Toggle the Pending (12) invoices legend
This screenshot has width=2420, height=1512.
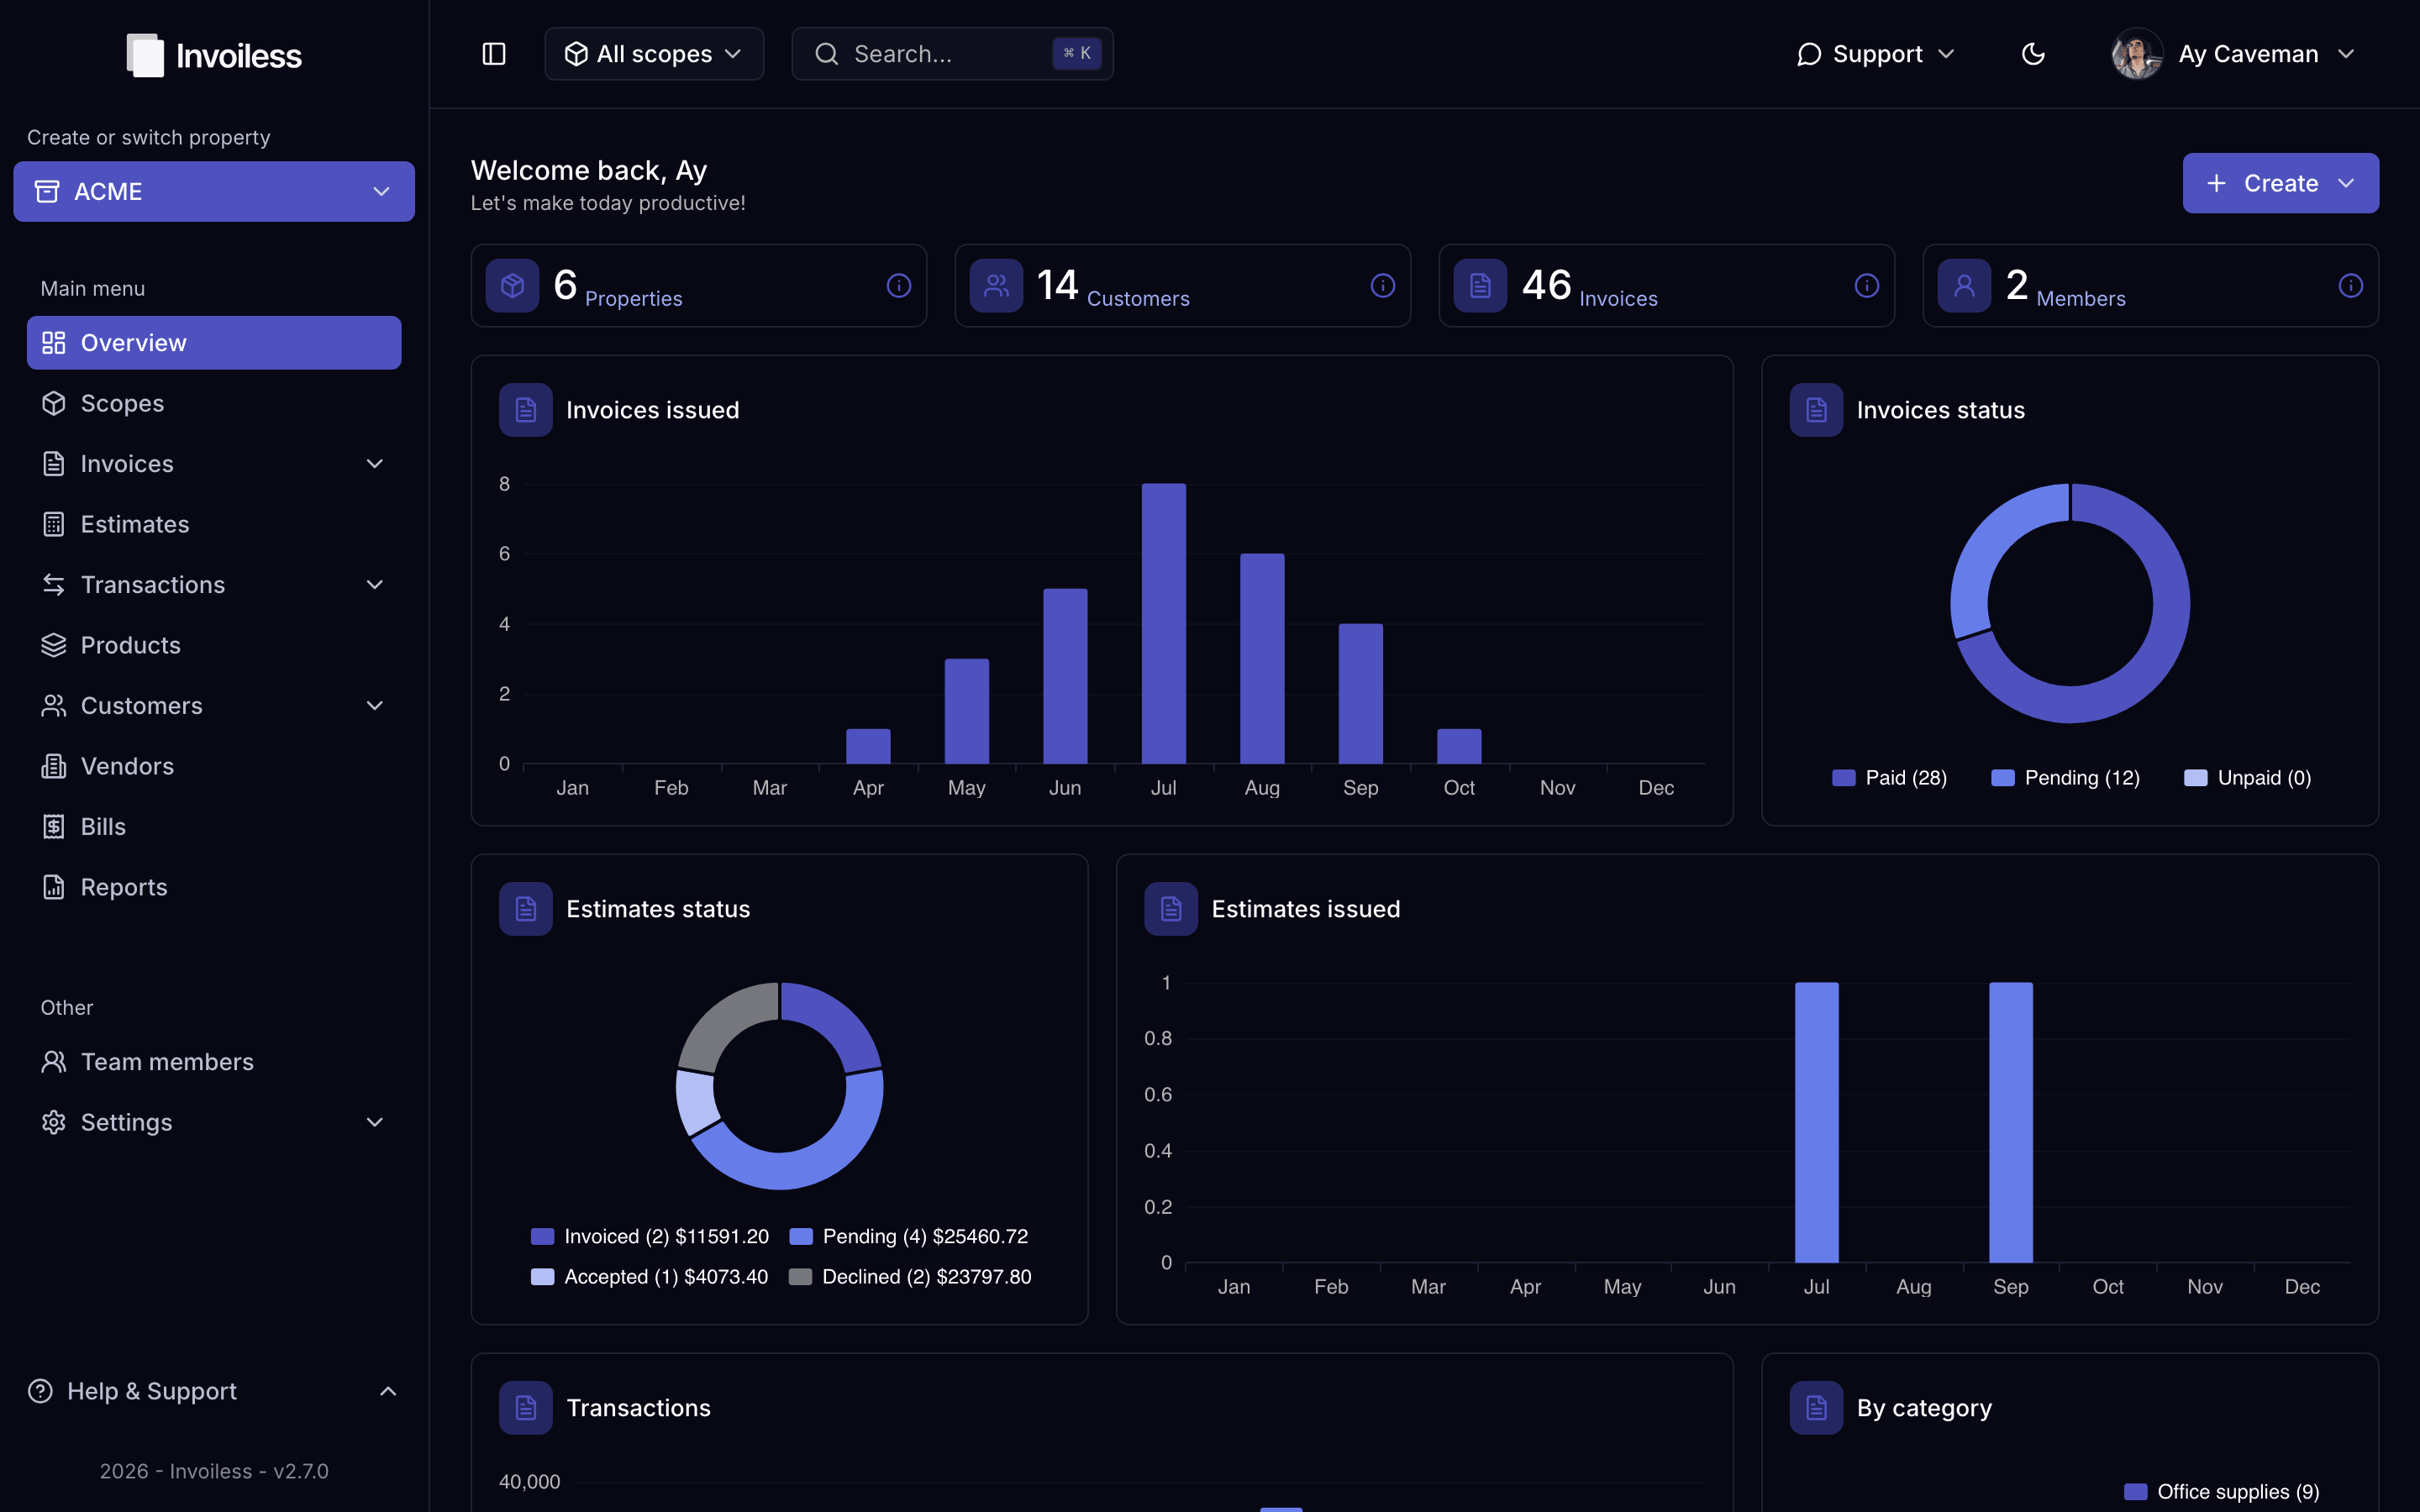pos(2066,778)
